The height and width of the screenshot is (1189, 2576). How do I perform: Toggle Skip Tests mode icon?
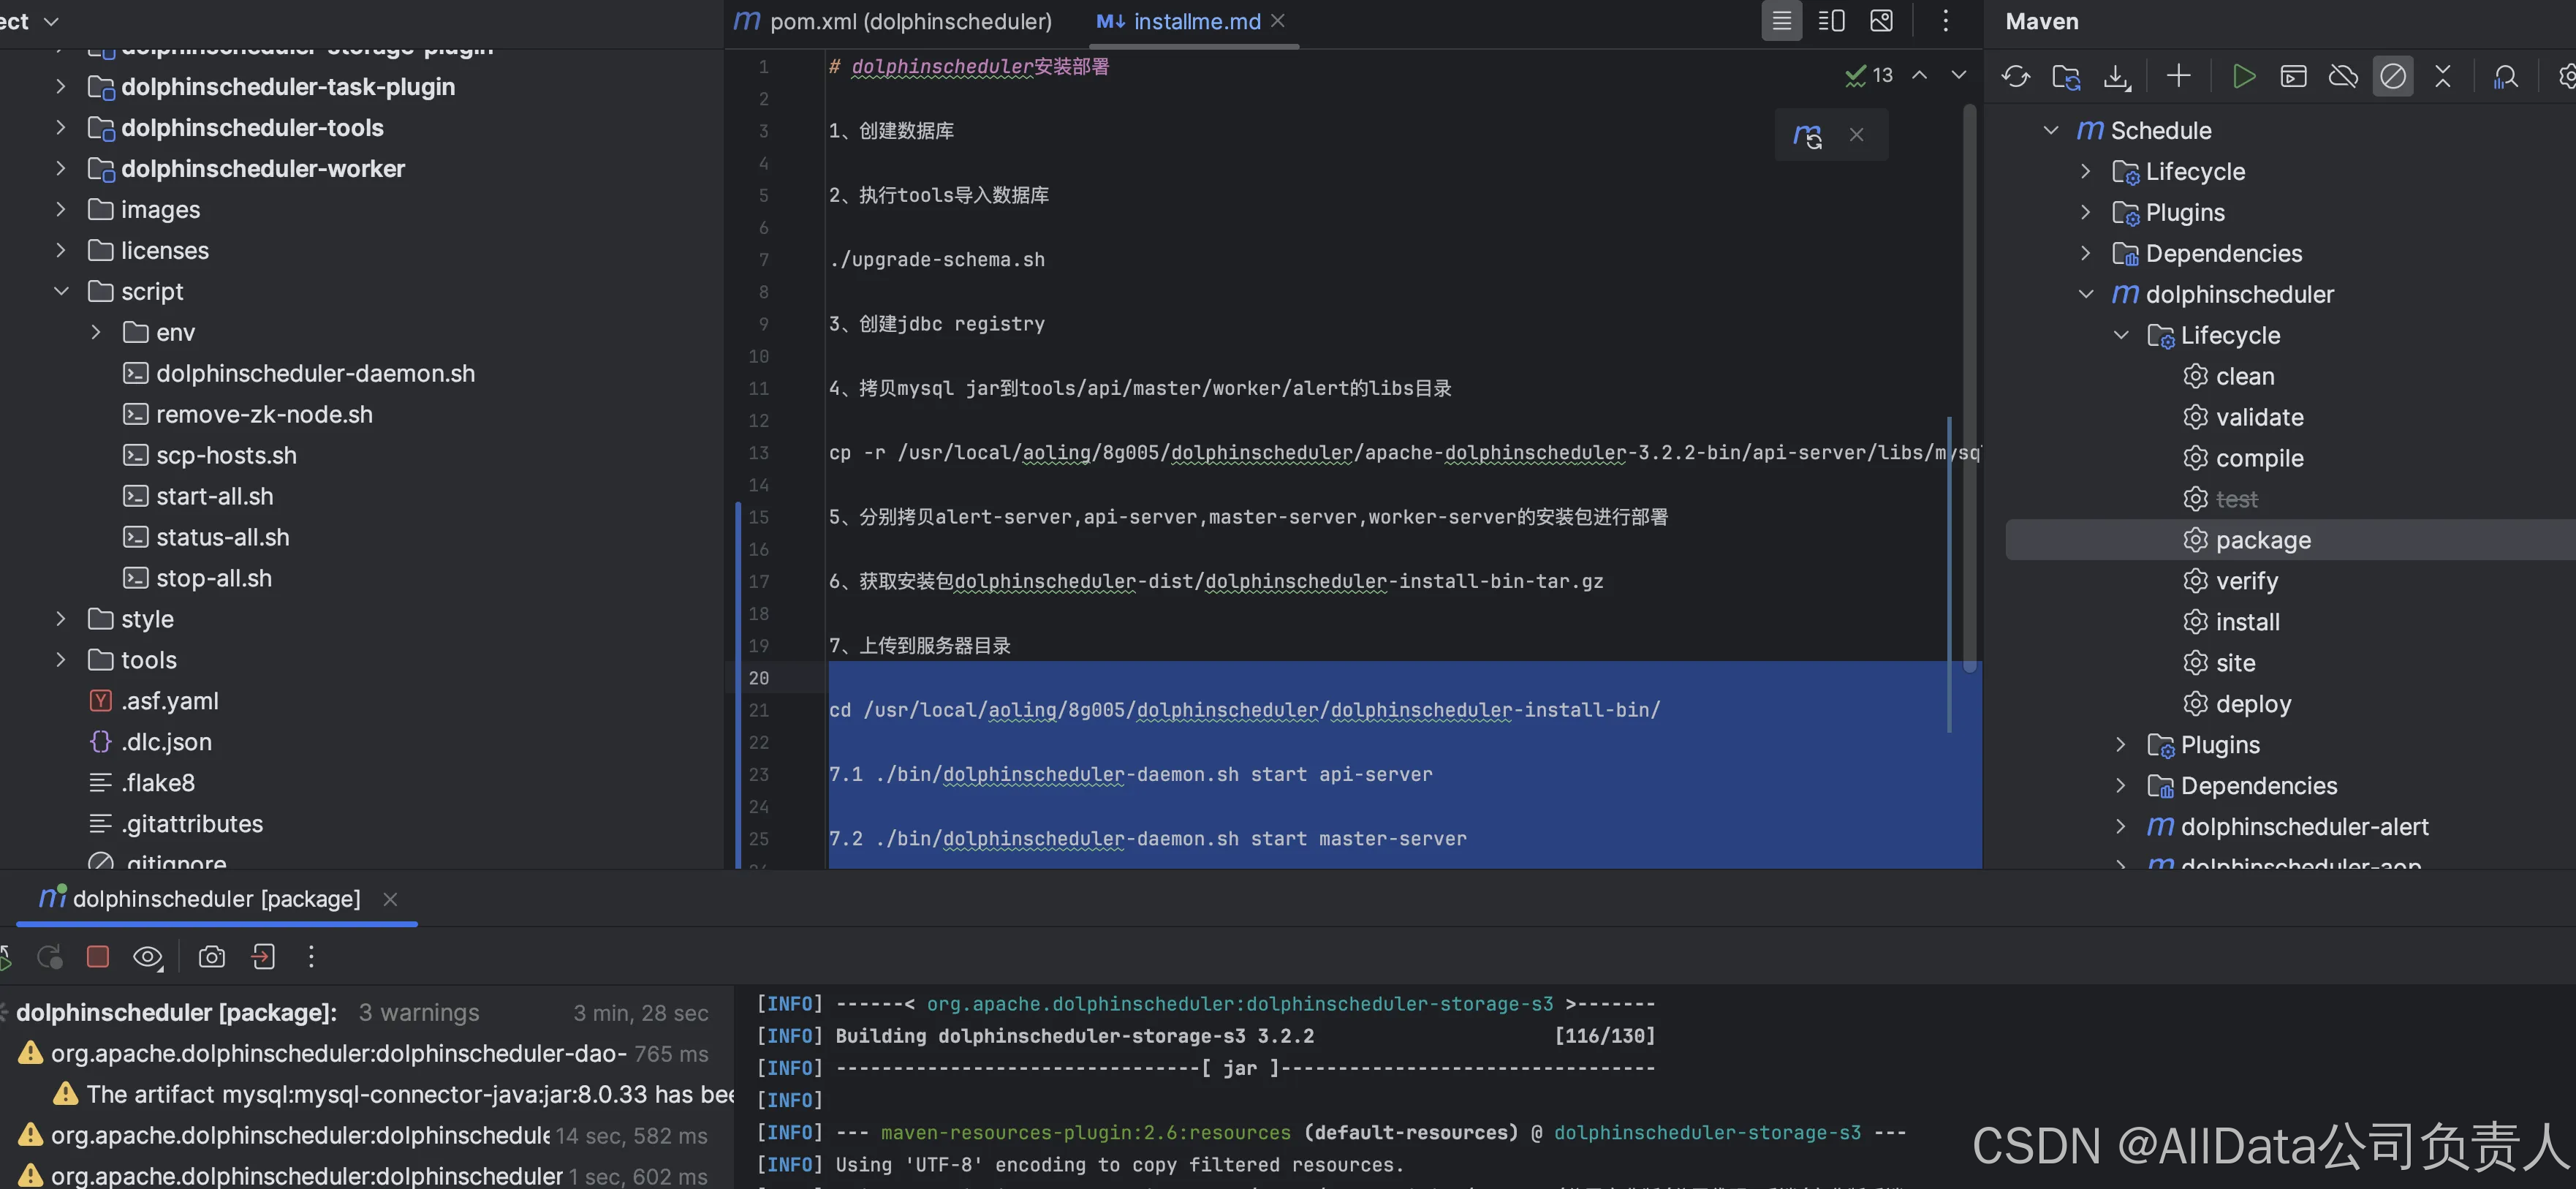2393,76
